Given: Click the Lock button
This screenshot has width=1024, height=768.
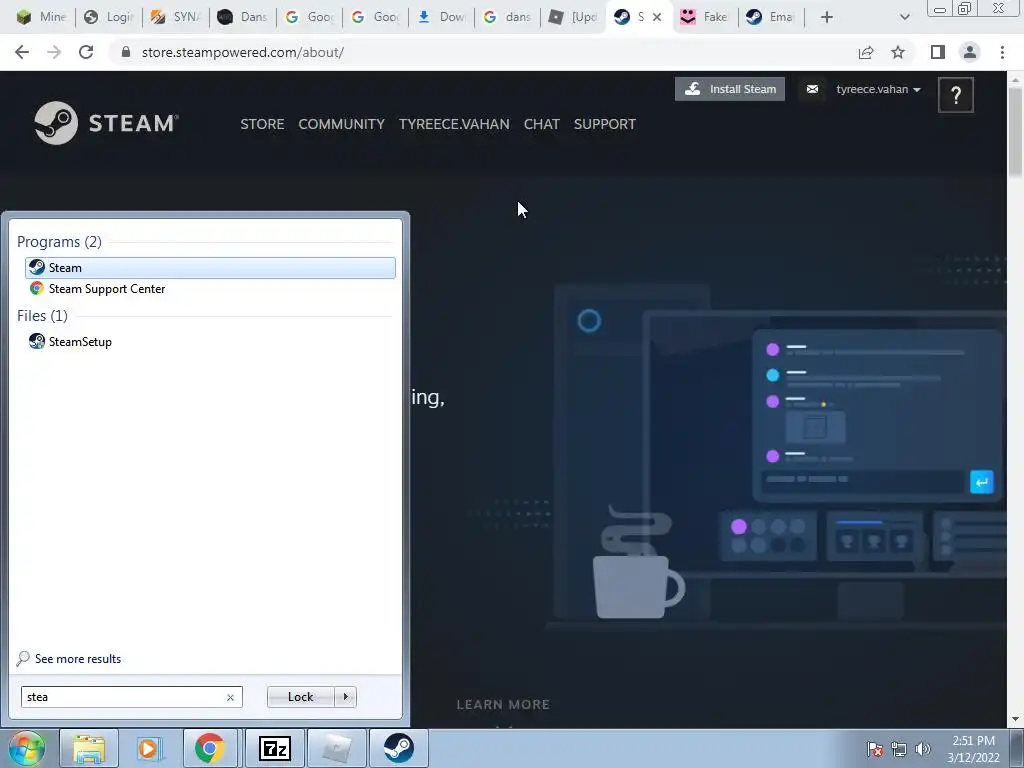Looking at the screenshot, I should point(300,697).
